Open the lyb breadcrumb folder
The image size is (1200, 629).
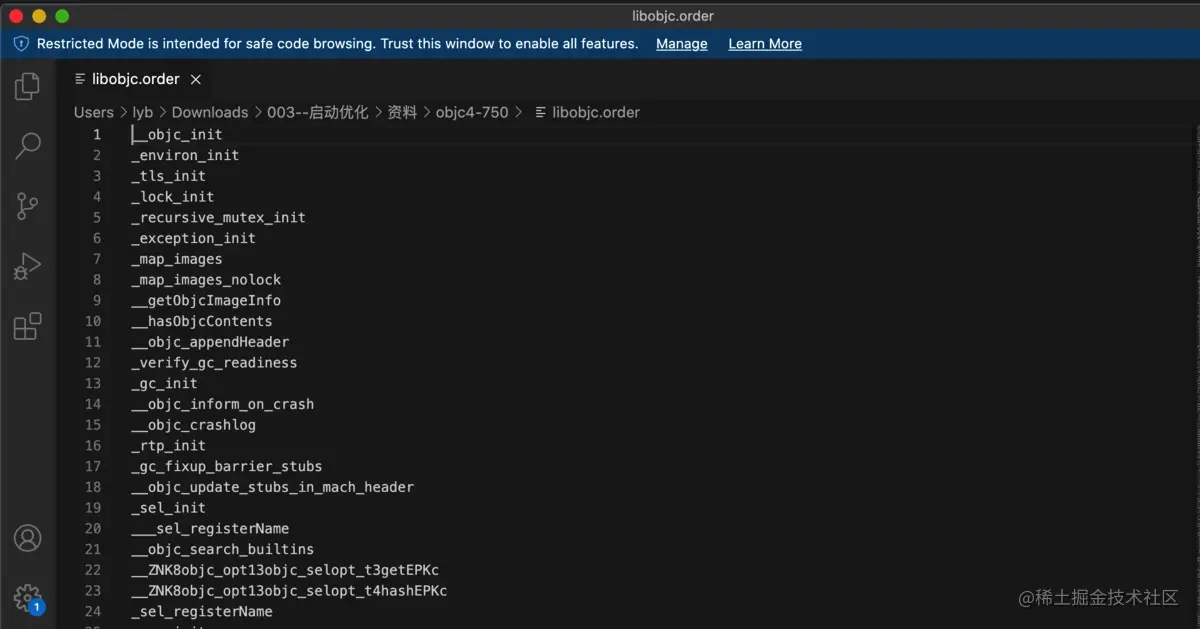[142, 113]
